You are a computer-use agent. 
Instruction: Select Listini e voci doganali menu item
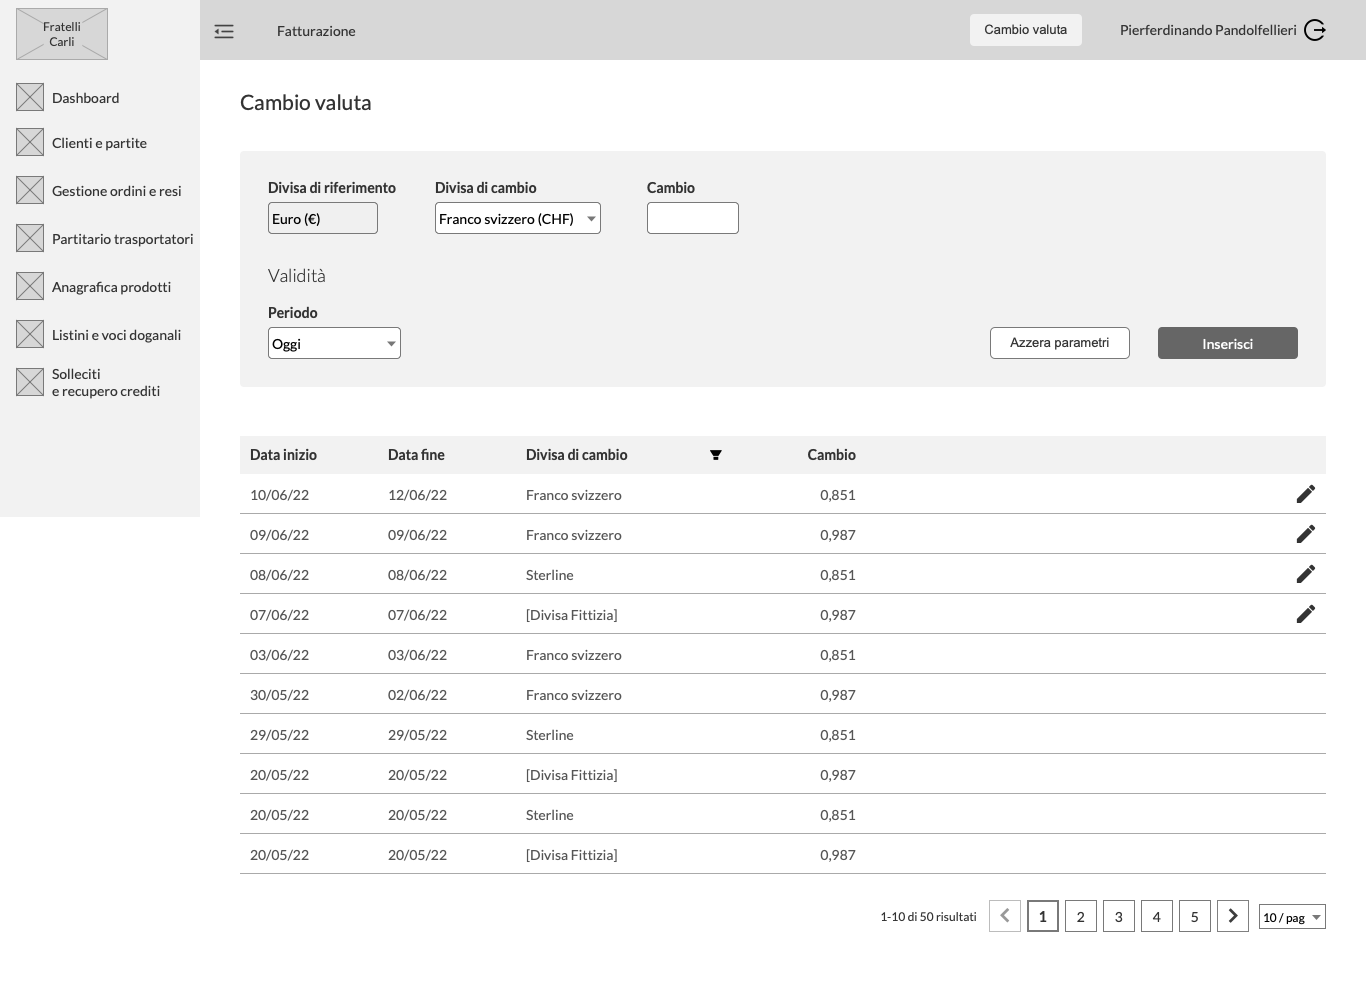pos(116,335)
